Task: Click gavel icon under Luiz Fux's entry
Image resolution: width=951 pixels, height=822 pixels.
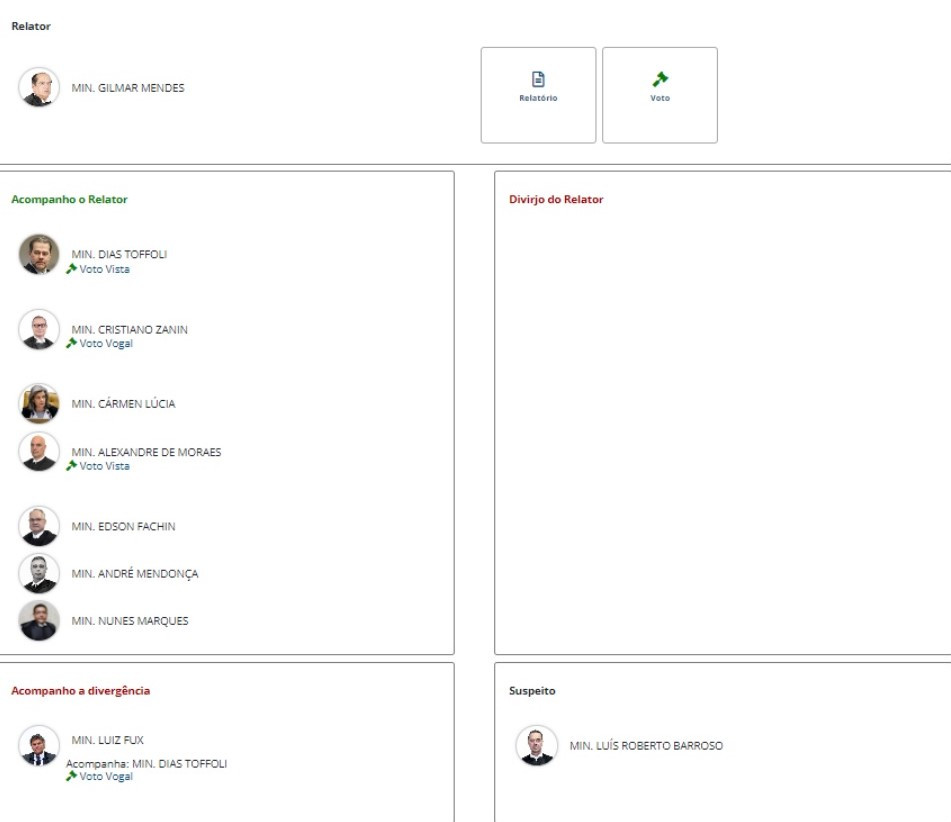Action: tap(72, 777)
